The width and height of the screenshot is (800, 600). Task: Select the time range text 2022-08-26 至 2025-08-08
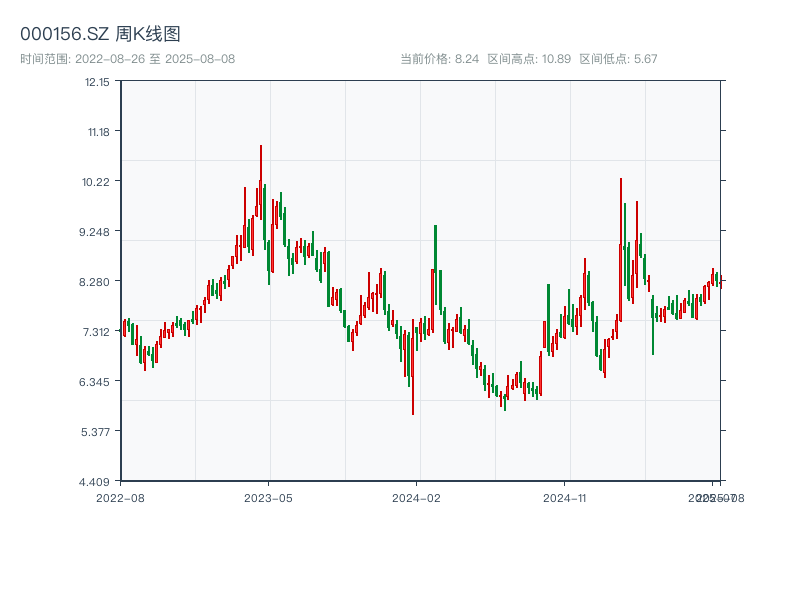click(x=155, y=59)
